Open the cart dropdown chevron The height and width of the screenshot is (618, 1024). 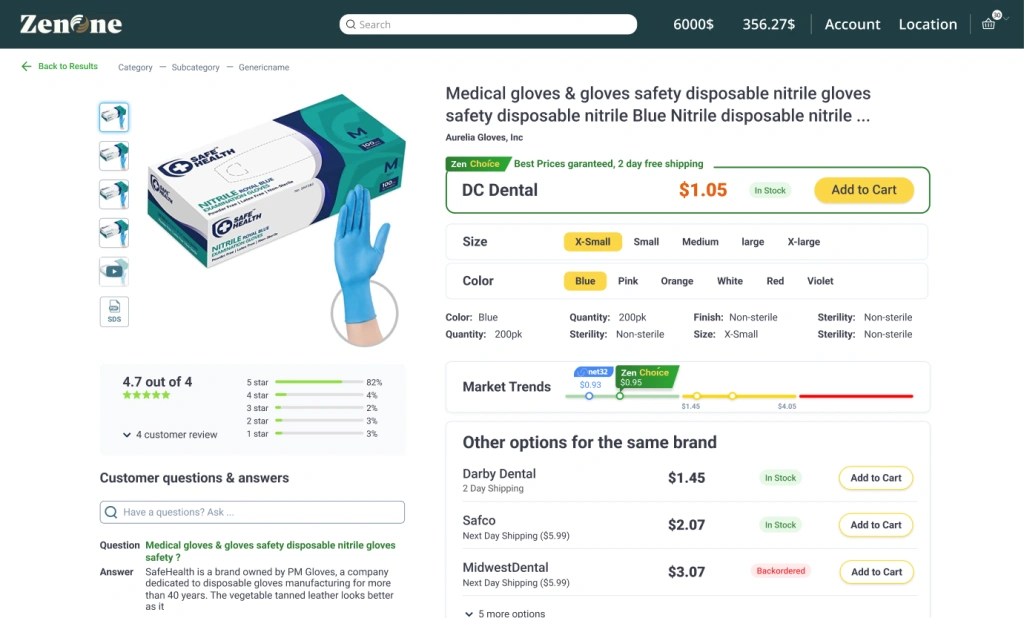click(1006, 19)
